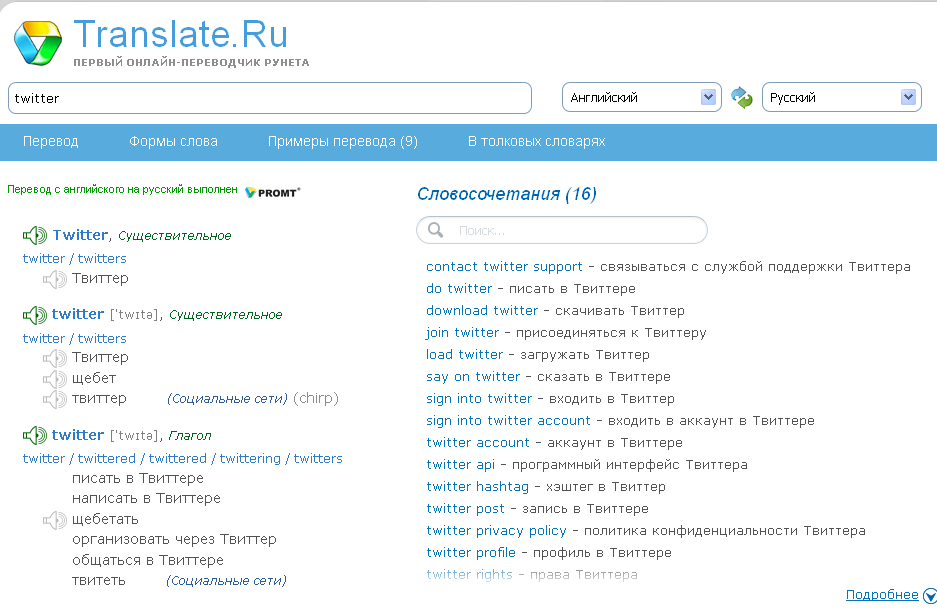Play audio for the verb twitter (Глагол) heading
937x615 pixels.
point(35,435)
